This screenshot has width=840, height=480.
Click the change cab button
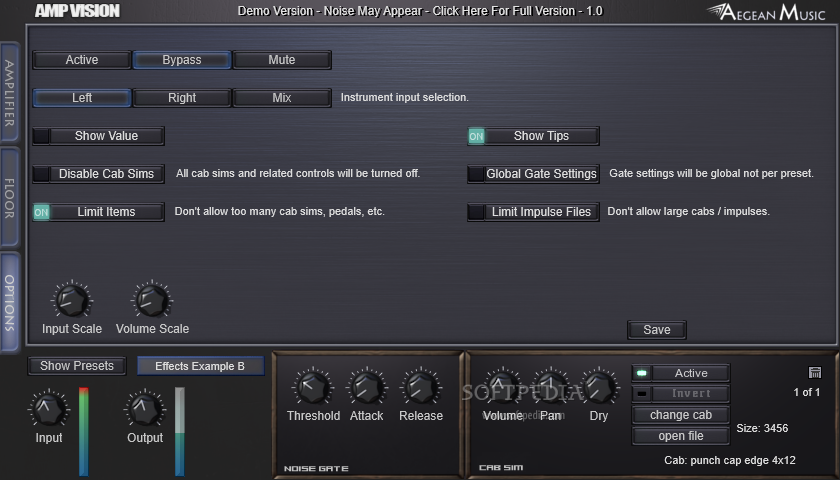[681, 415]
